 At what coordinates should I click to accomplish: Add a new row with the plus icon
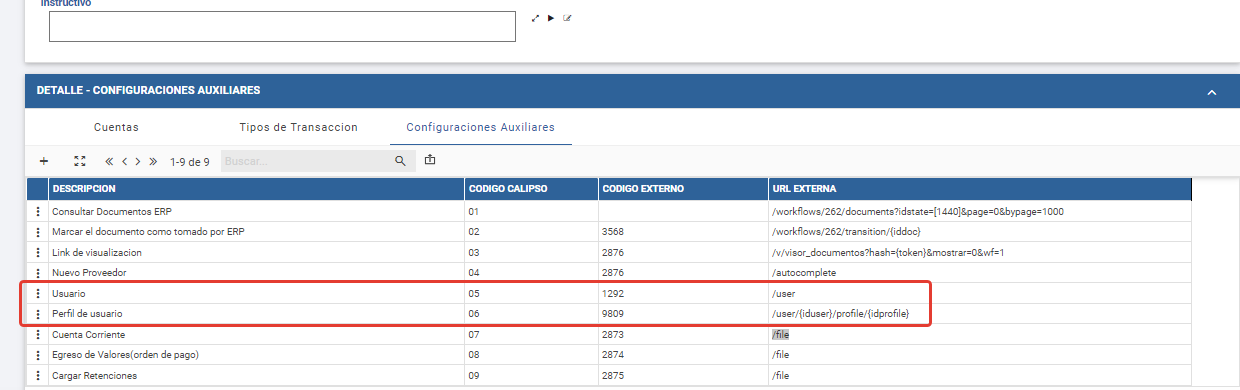tap(43, 160)
